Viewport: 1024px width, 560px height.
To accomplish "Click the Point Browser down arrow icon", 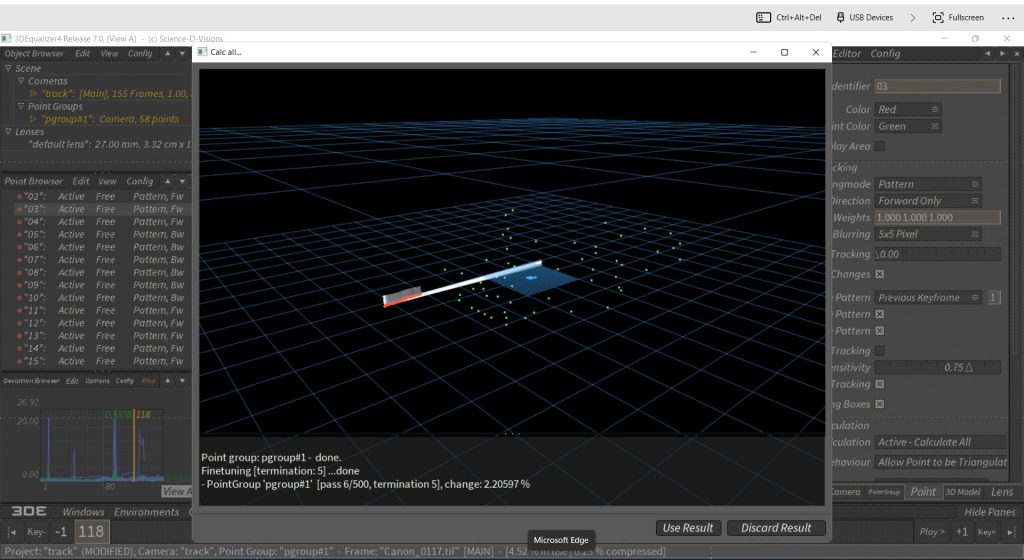I will pyautogui.click(x=182, y=181).
